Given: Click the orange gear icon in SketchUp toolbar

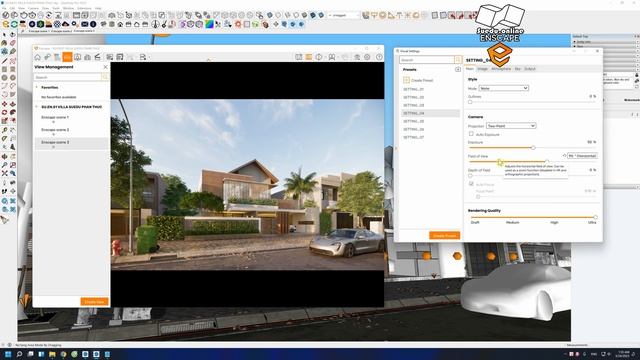Looking at the screenshot, I should tap(238, 24).
